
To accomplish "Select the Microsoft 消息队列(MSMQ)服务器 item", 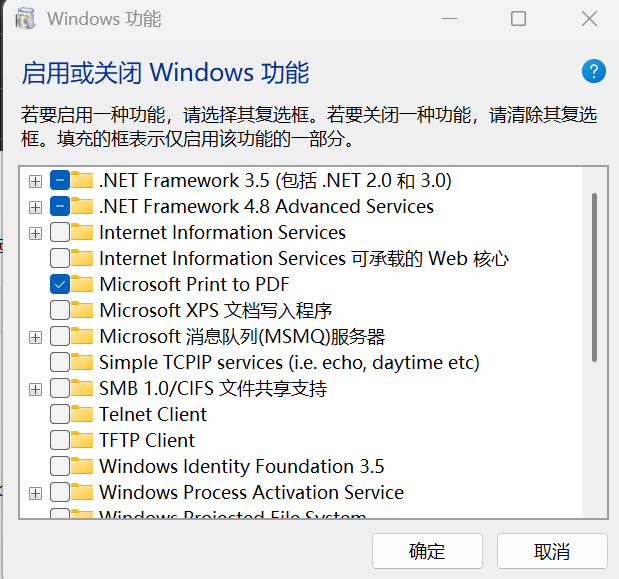I will 241,336.
